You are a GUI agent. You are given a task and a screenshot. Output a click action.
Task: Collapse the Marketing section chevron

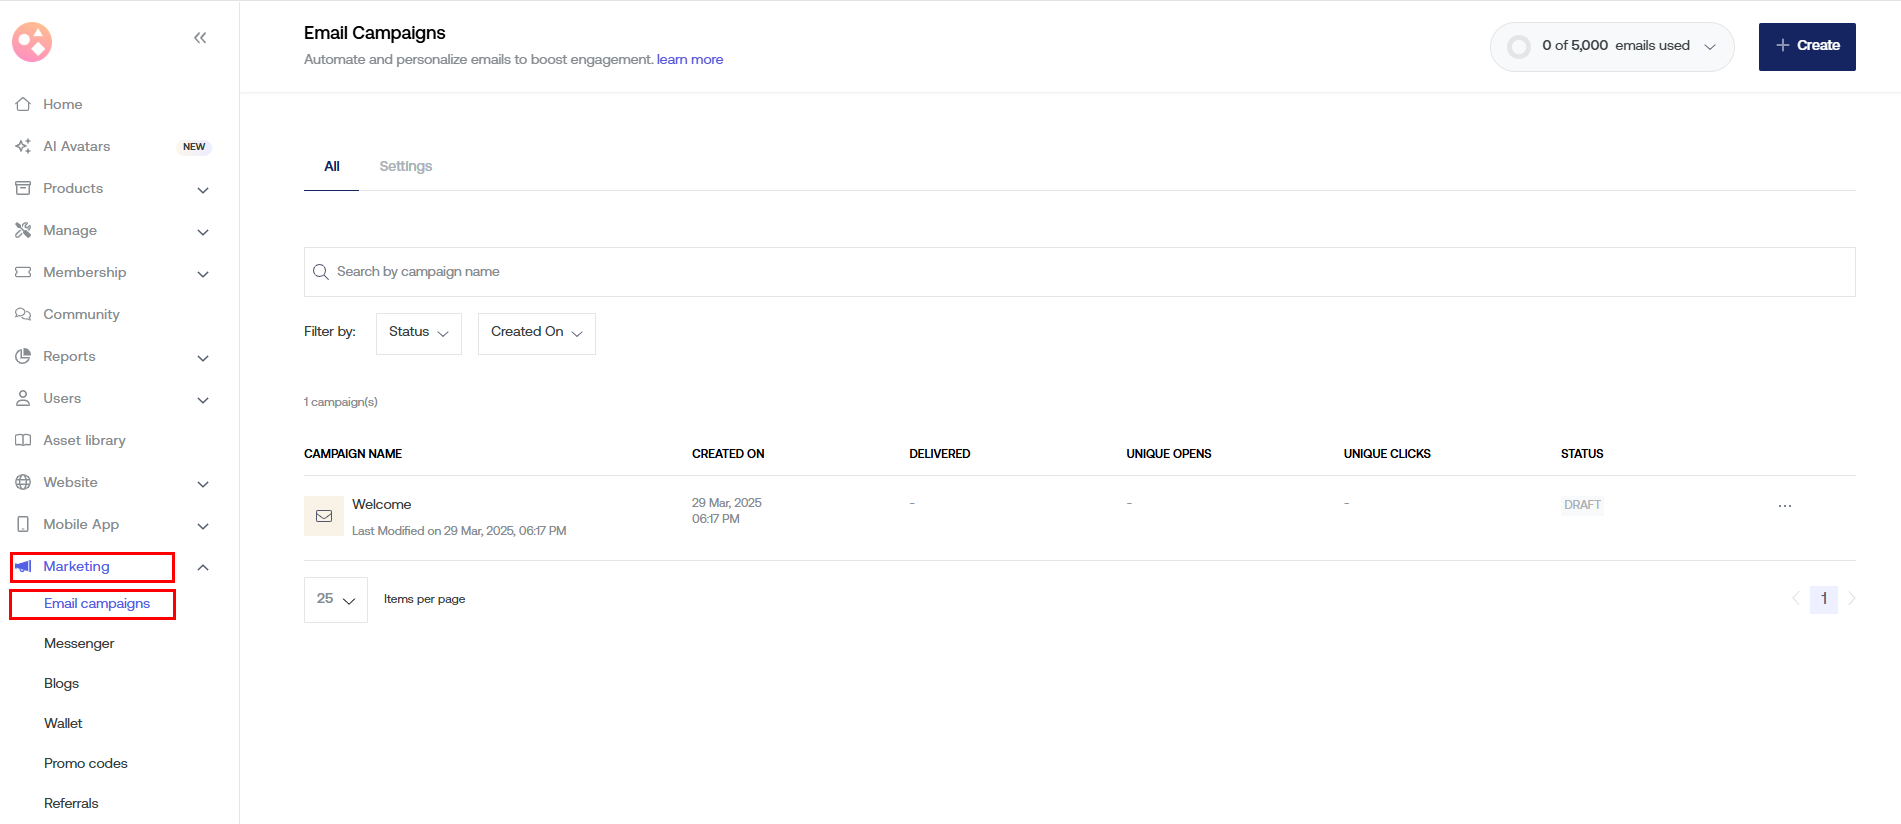(x=203, y=567)
